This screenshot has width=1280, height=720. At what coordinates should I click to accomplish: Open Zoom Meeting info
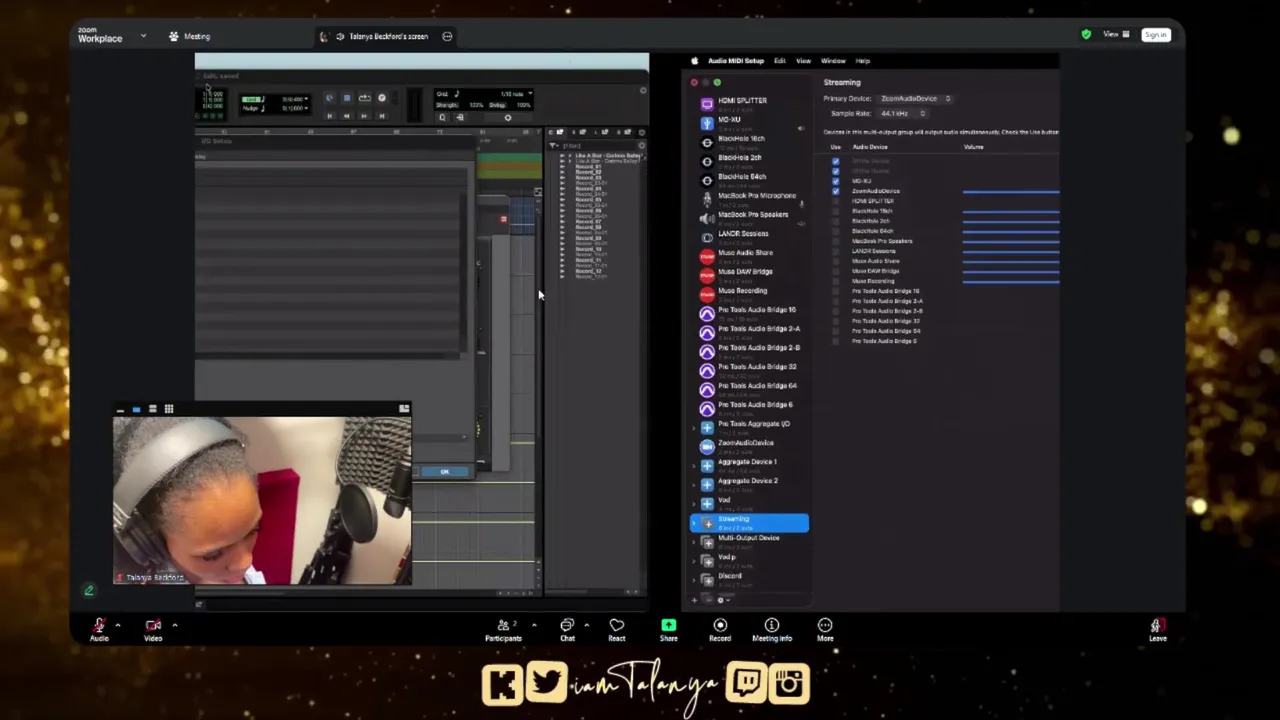(x=772, y=629)
